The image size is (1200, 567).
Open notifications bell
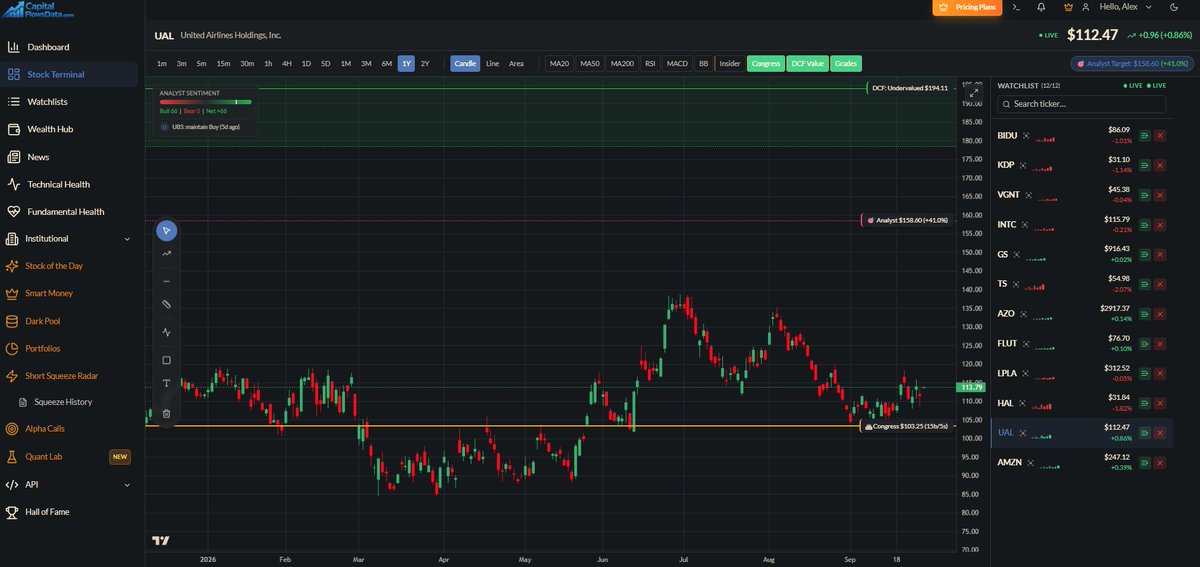1042,7
